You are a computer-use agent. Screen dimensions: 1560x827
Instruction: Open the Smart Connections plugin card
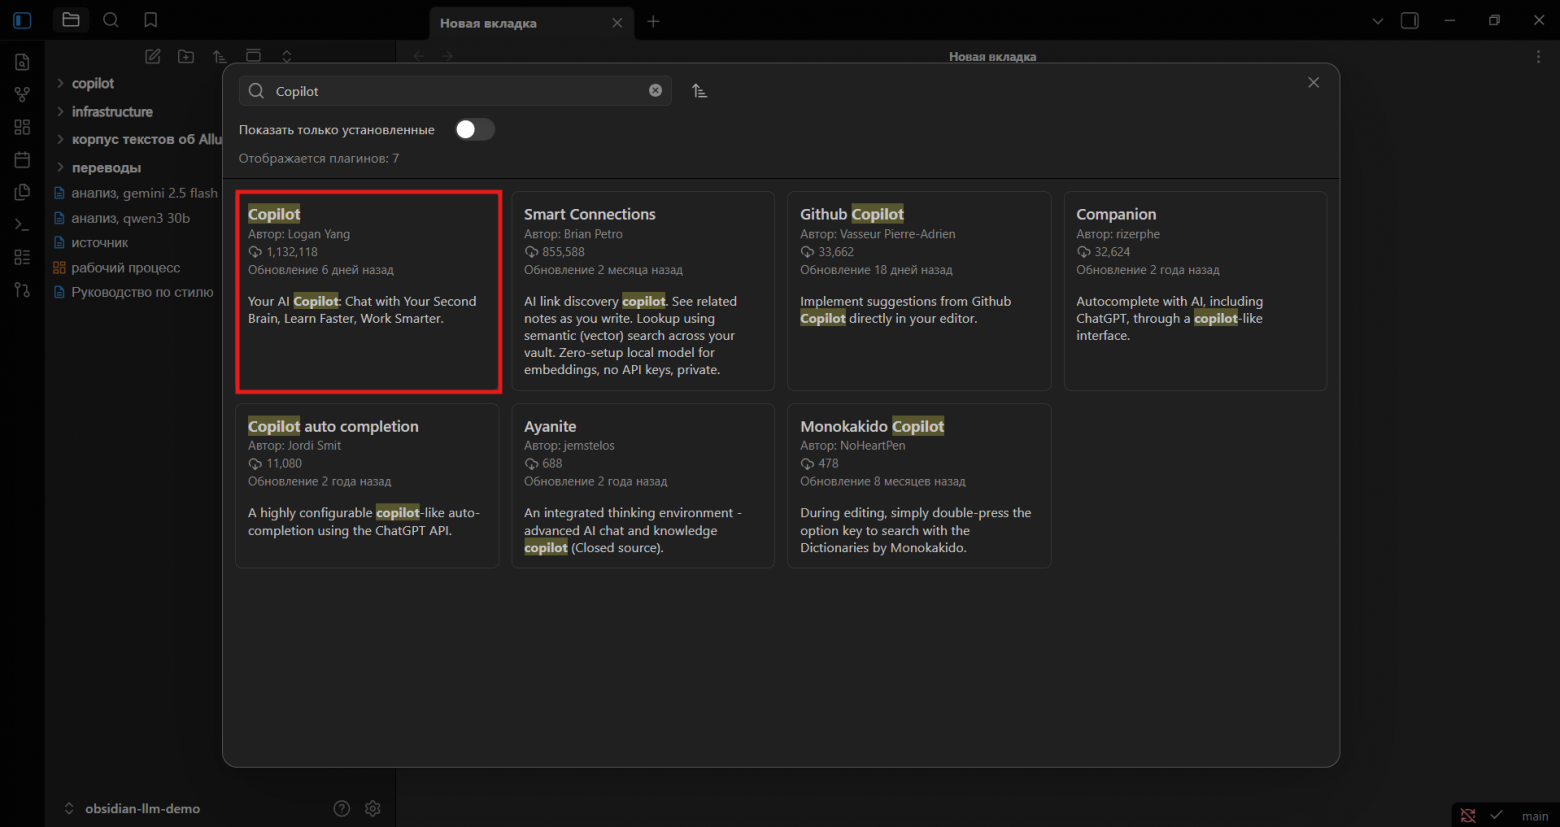click(x=643, y=291)
